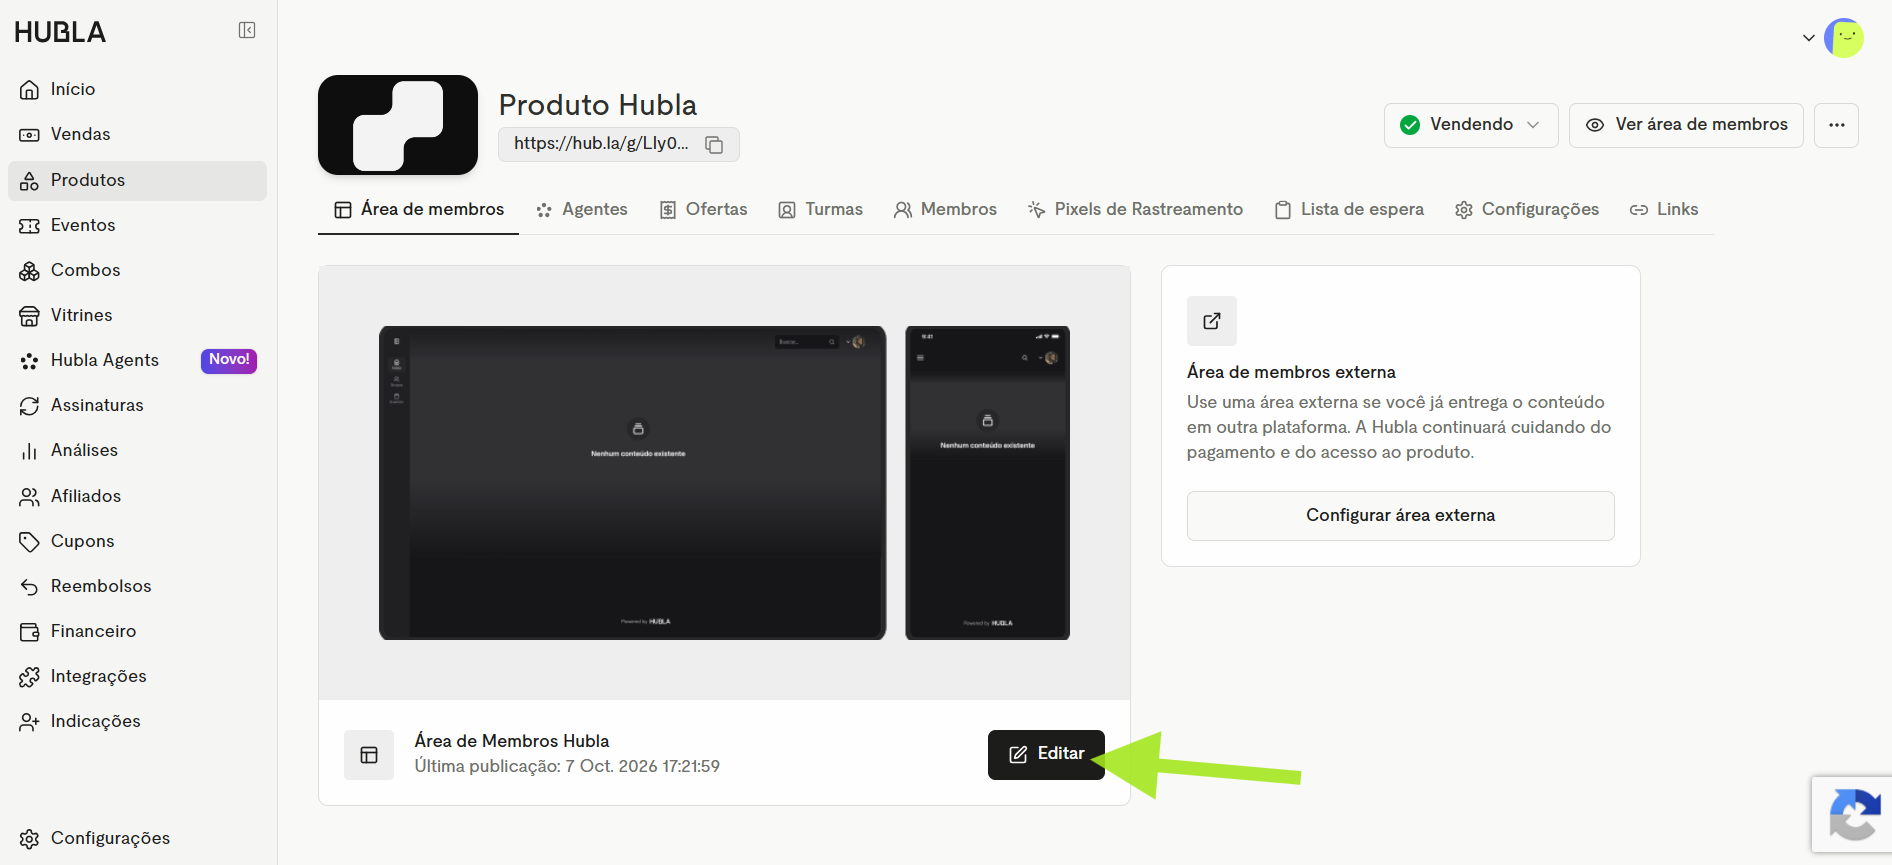1892x865 pixels.
Task: Open Indicações in the sidebar
Action: point(137,722)
